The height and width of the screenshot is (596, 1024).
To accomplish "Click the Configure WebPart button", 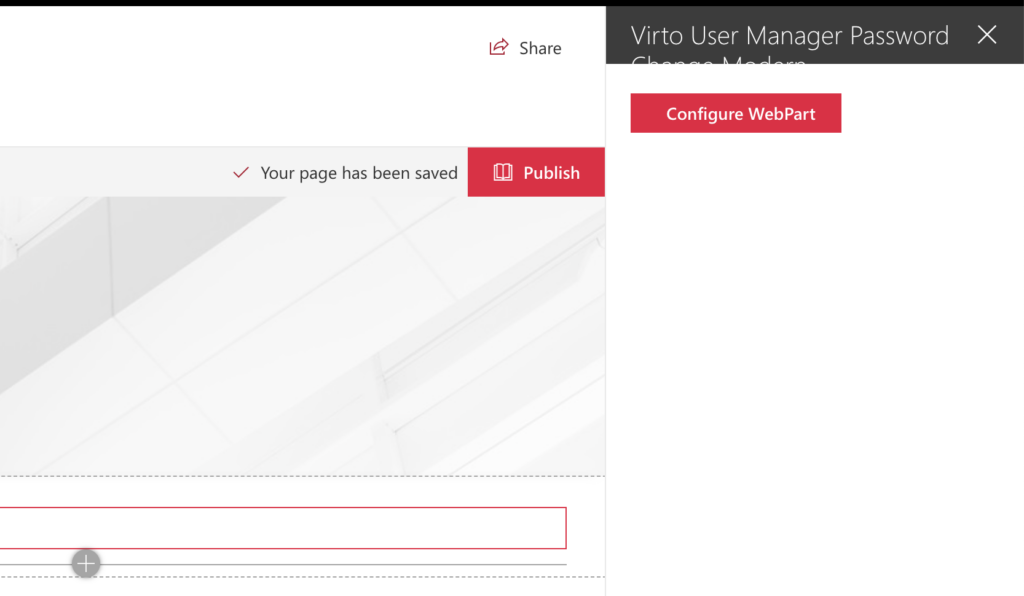I will (736, 113).
